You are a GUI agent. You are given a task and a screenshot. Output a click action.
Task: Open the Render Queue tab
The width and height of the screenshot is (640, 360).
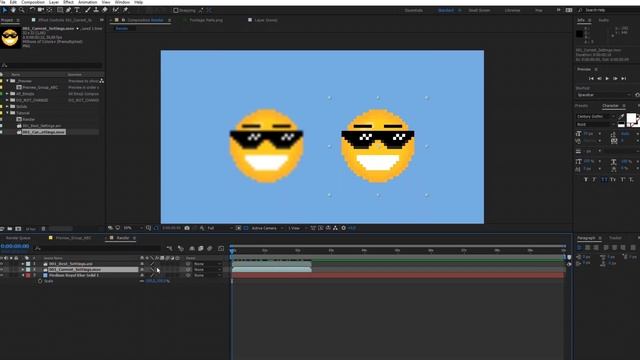[18, 238]
